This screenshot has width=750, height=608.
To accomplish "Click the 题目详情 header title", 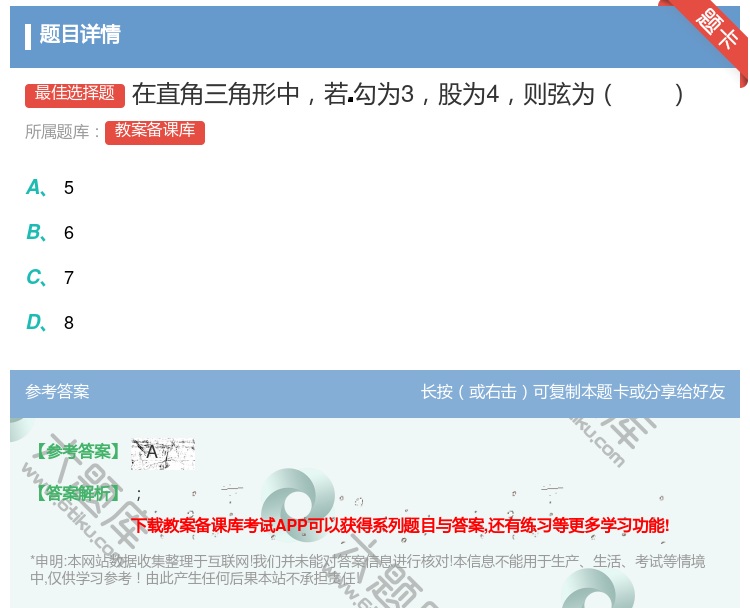I will pos(80,34).
